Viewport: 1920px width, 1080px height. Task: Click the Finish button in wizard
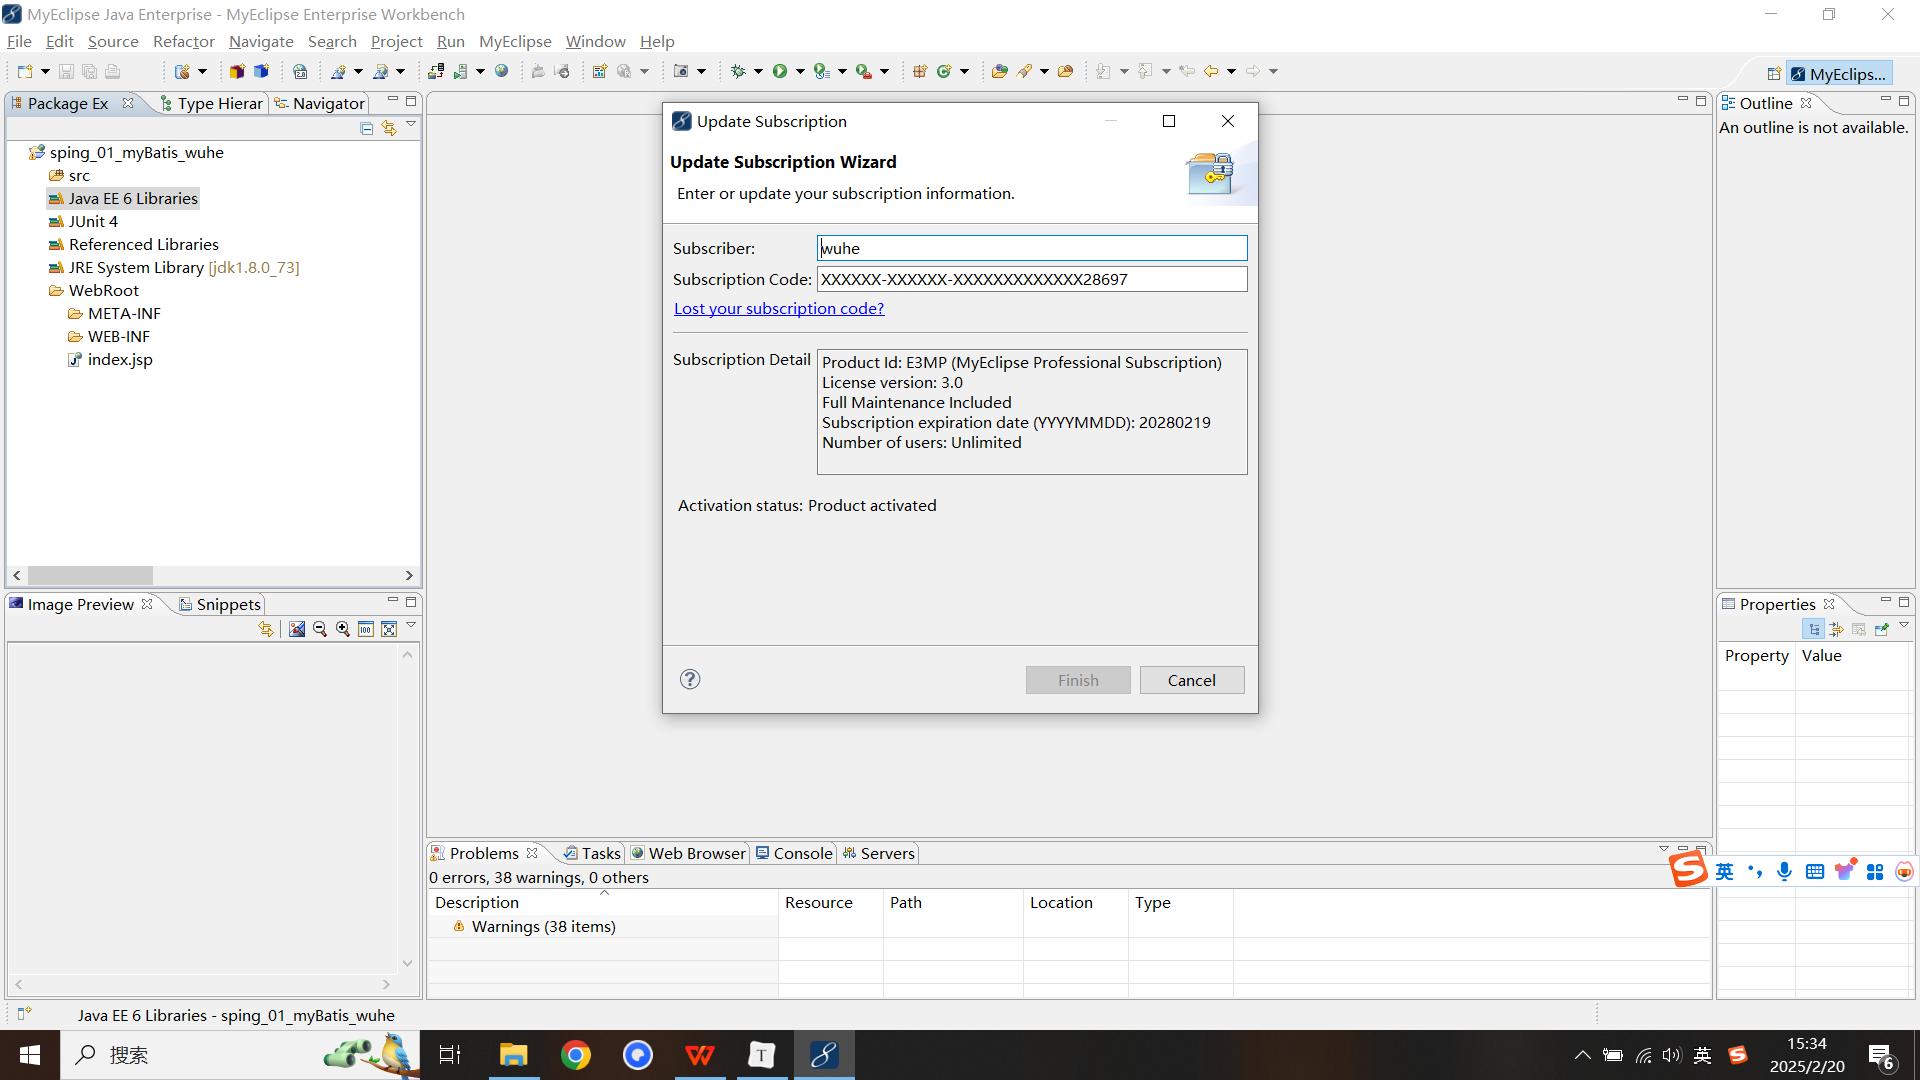(x=1078, y=680)
